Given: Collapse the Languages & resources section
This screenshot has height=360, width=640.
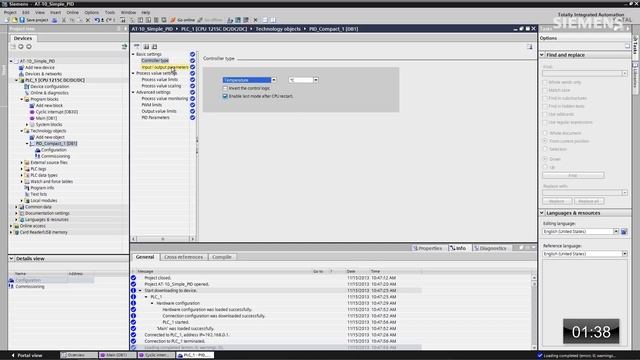Looking at the screenshot, I should [x=542, y=213].
